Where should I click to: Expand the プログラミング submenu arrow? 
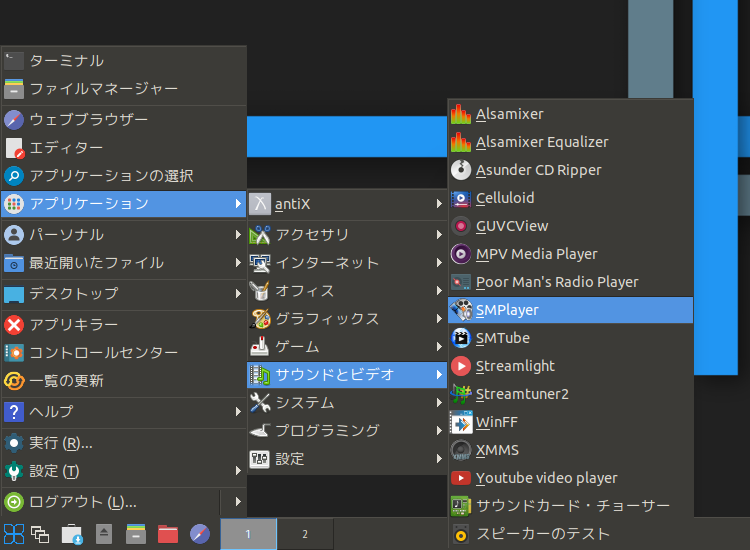pyautogui.click(x=439, y=430)
